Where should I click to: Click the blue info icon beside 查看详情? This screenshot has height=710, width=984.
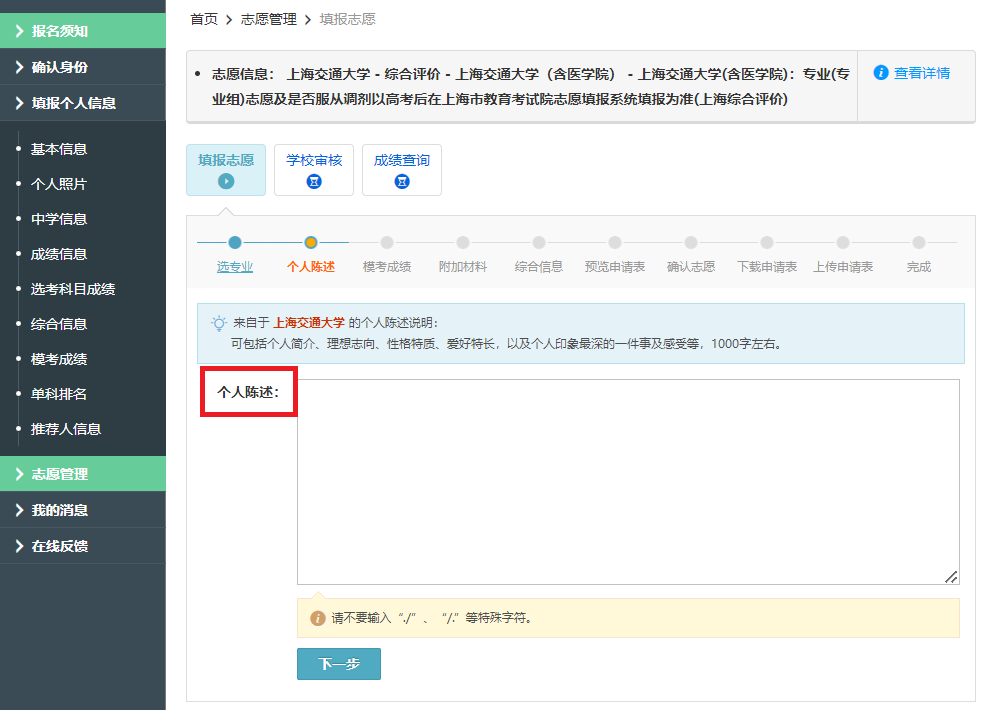point(881,73)
